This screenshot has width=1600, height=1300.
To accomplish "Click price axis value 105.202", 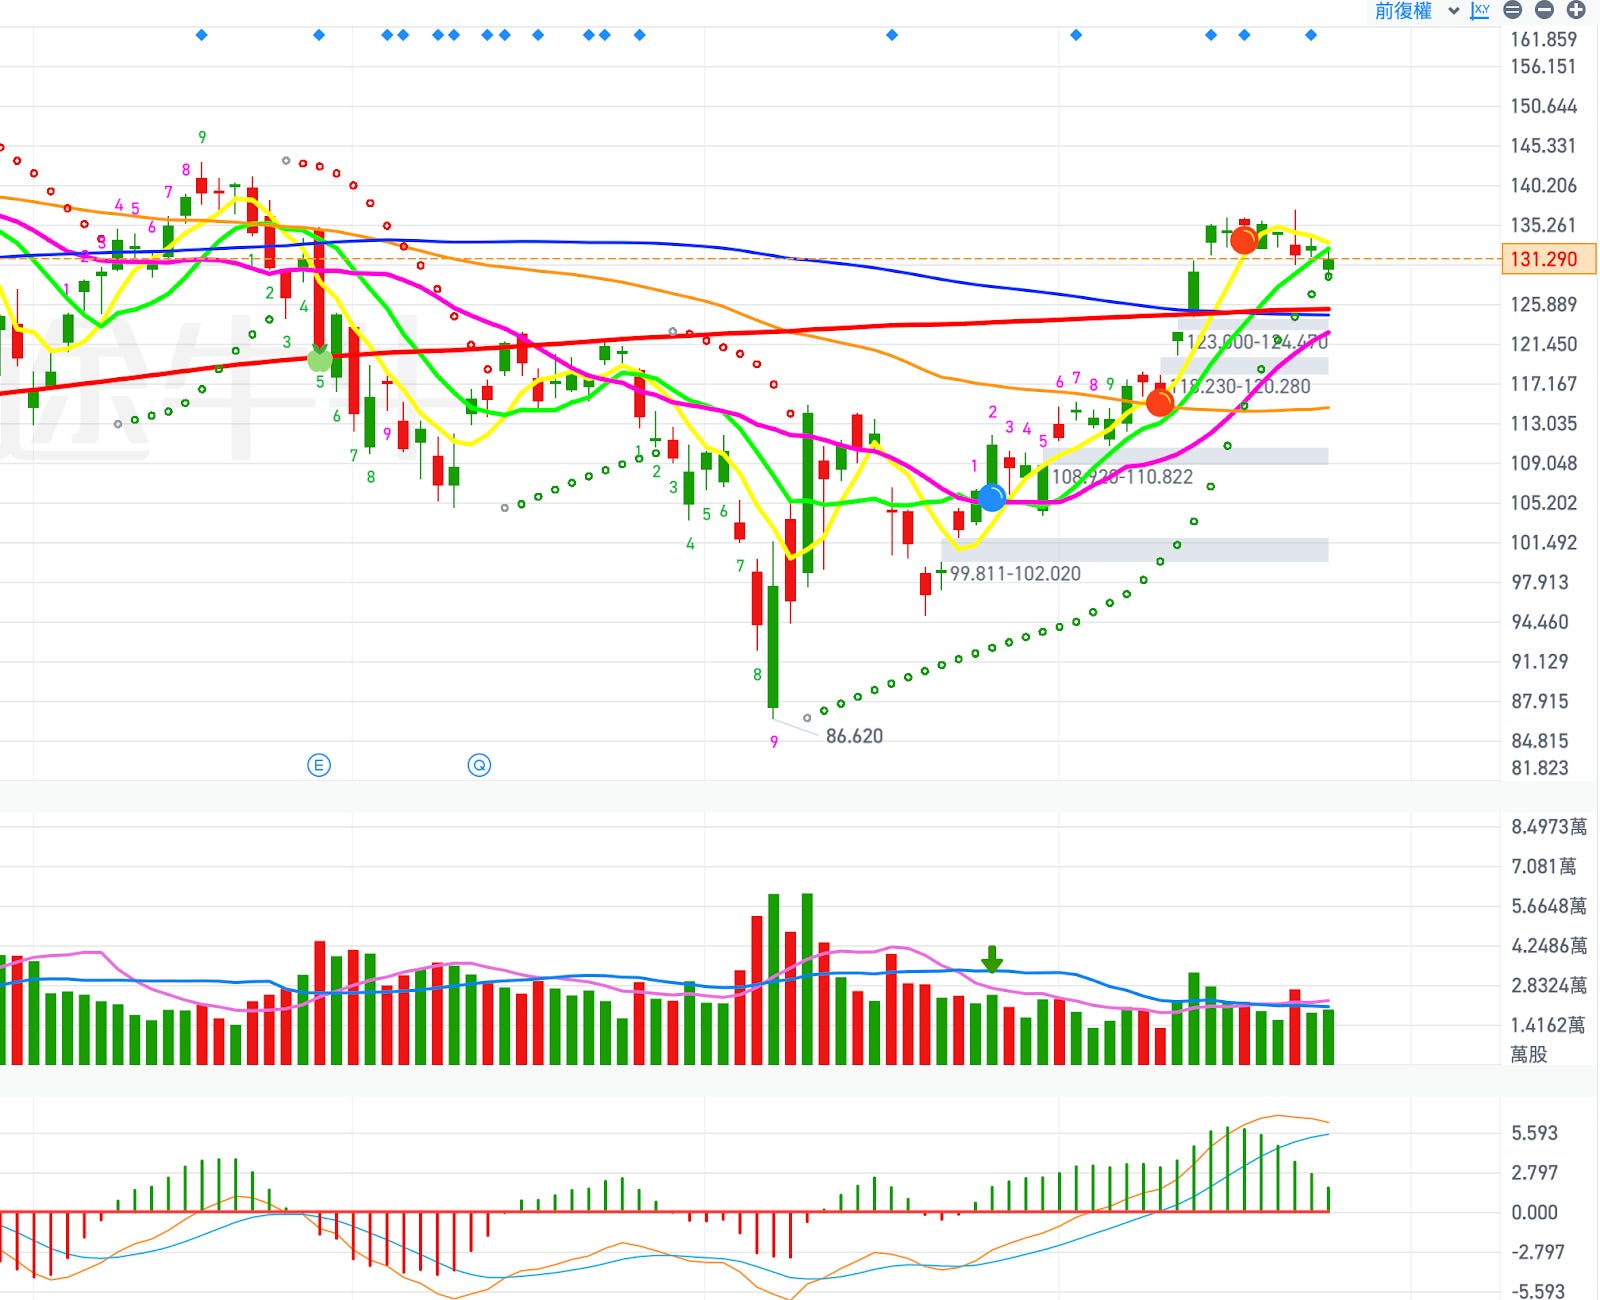I will tap(1543, 503).
